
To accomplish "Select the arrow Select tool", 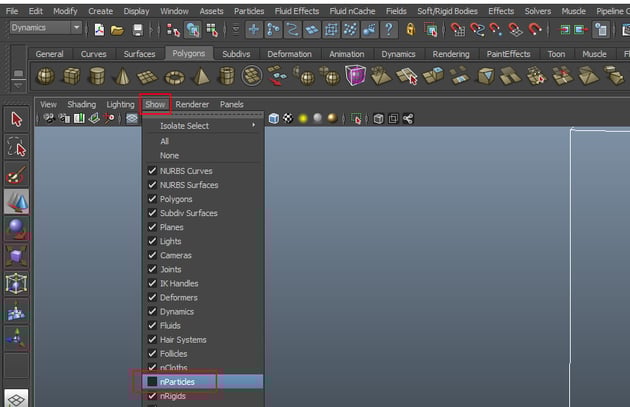I will (16, 120).
